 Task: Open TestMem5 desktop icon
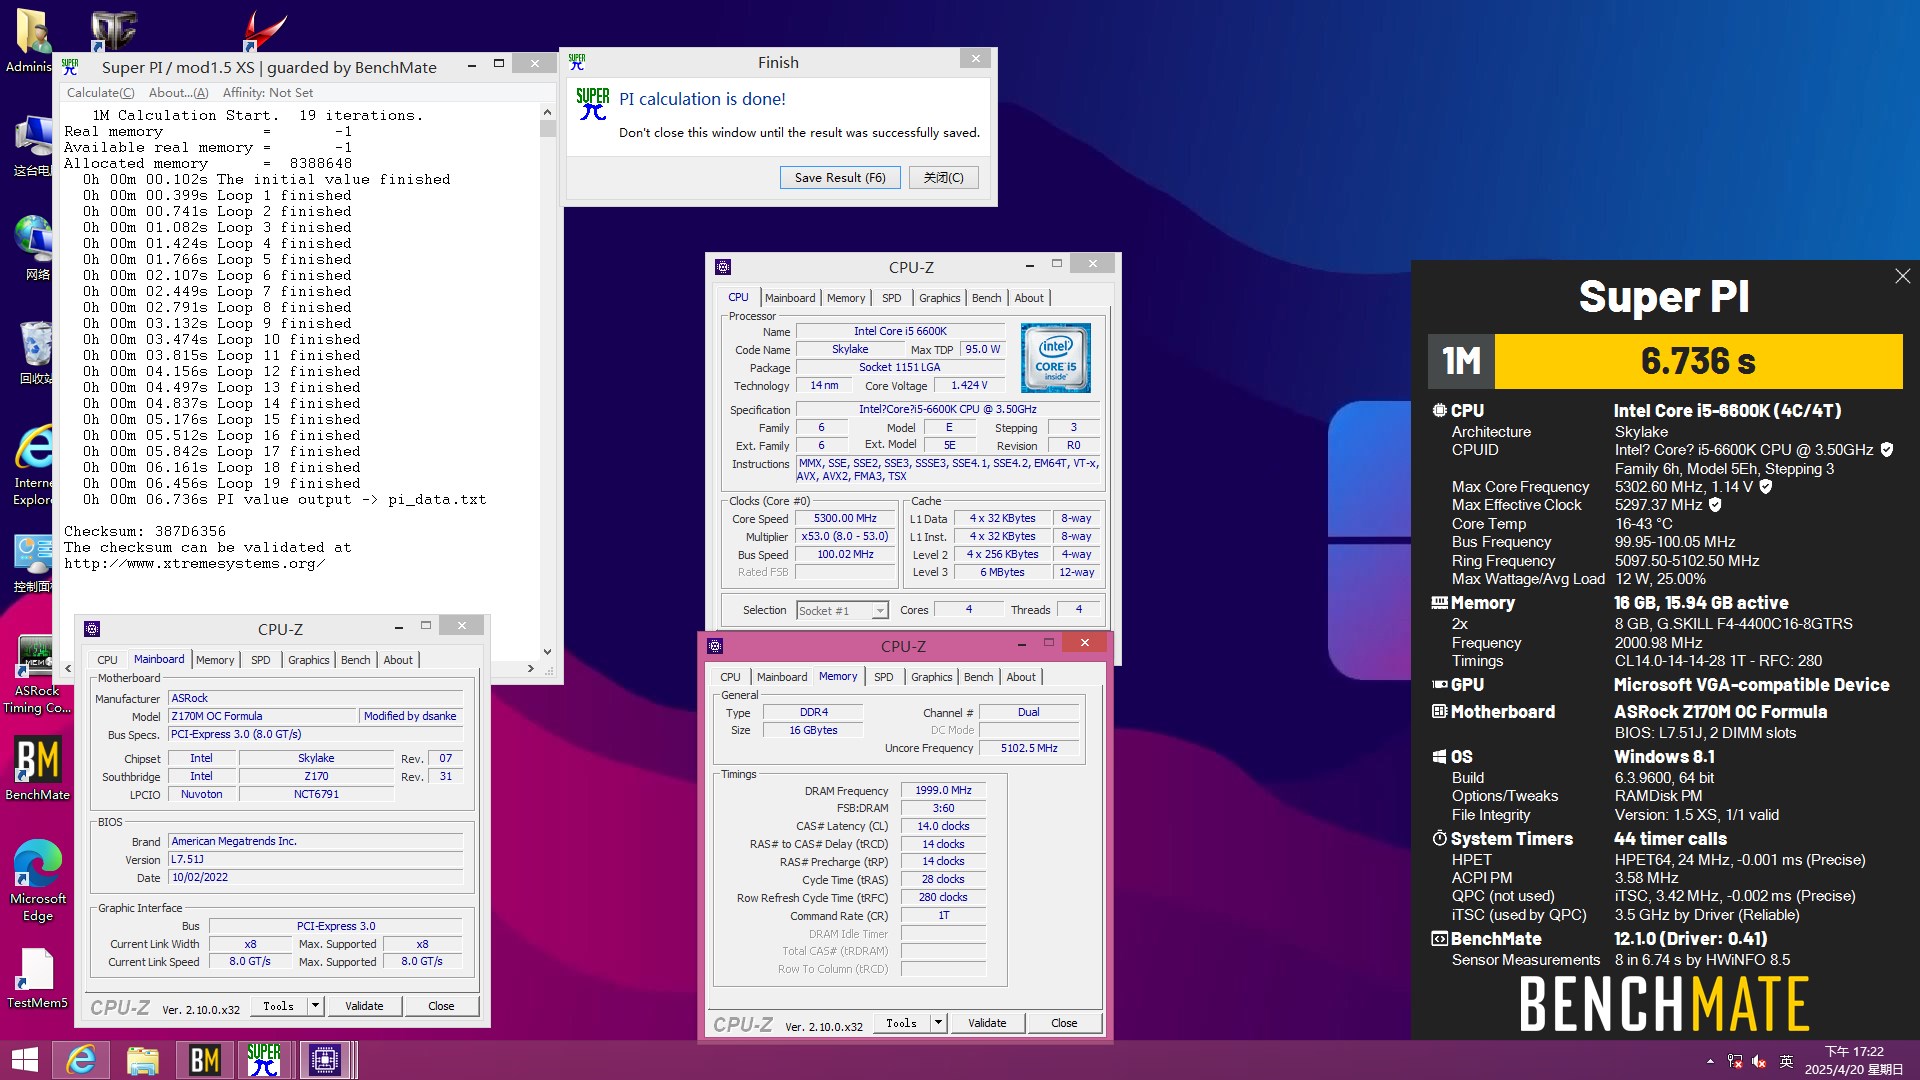37,978
